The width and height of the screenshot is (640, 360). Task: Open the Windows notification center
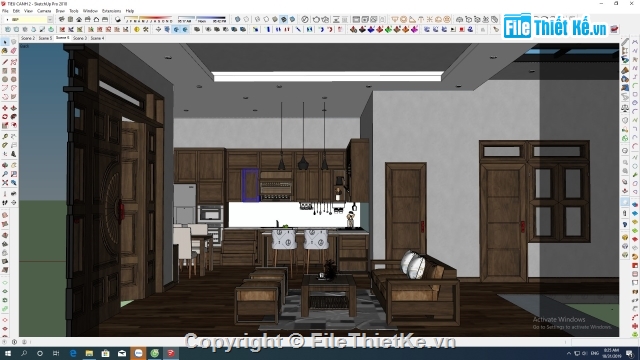tap(630, 353)
